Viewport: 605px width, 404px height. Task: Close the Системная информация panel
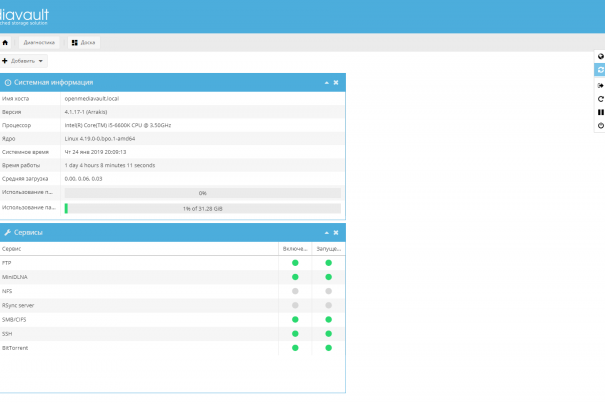point(336,82)
